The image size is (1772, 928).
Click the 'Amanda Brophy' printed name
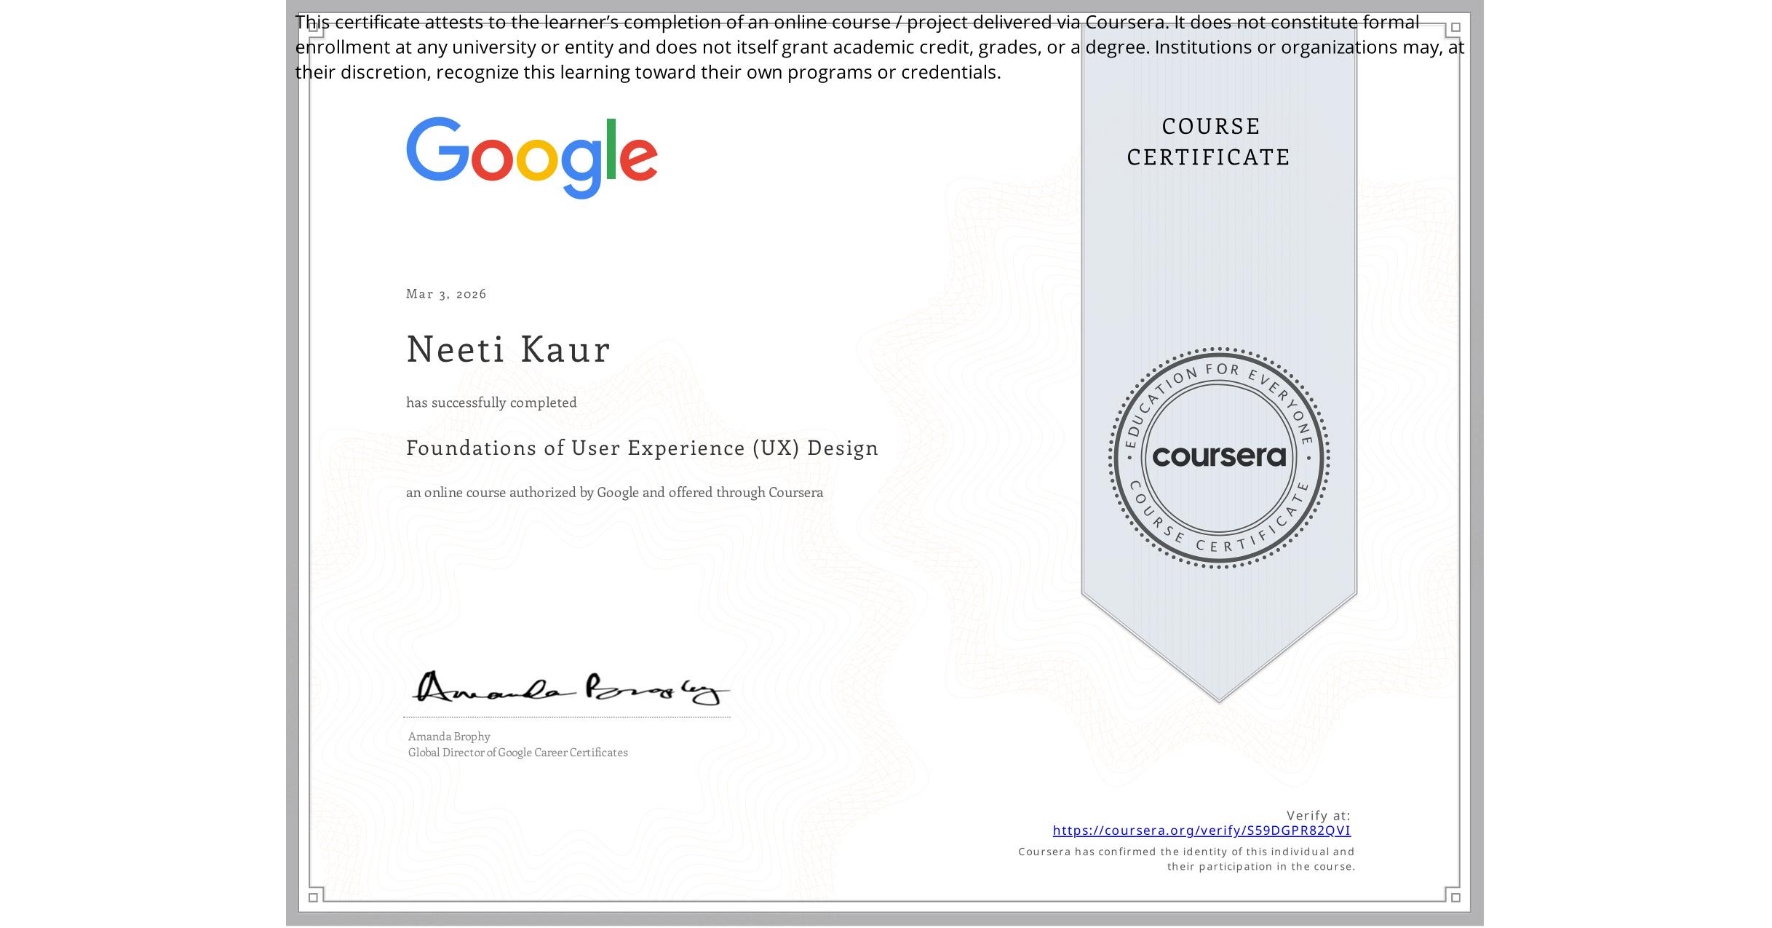tap(449, 736)
